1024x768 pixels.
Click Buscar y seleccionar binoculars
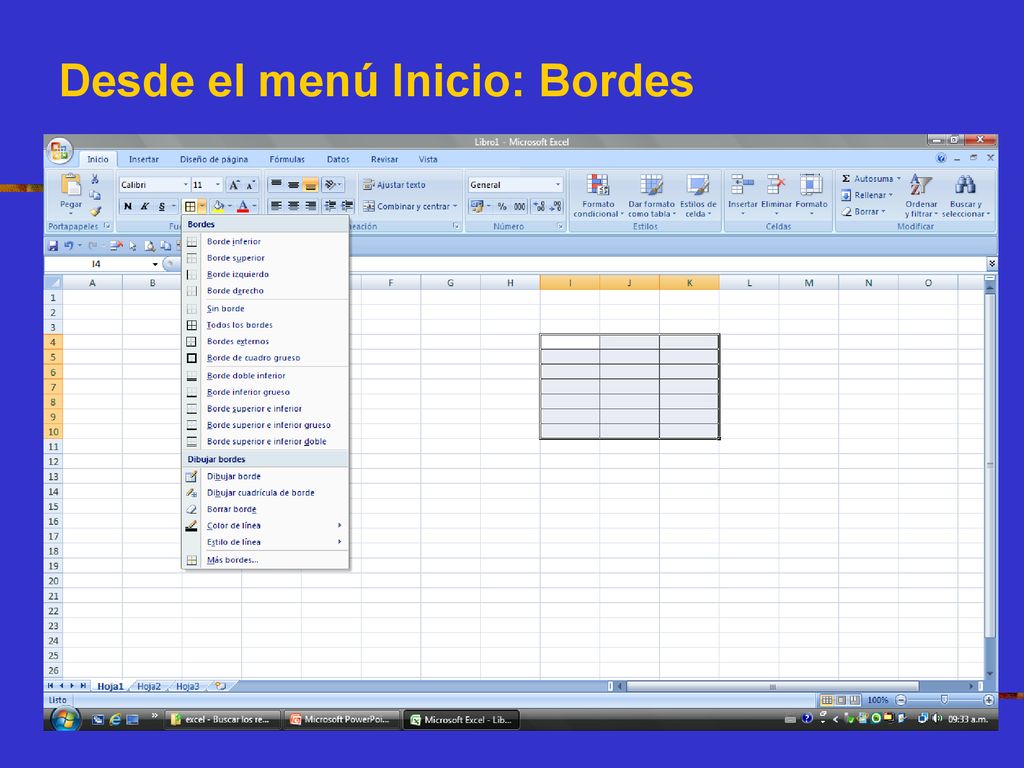coord(965,185)
